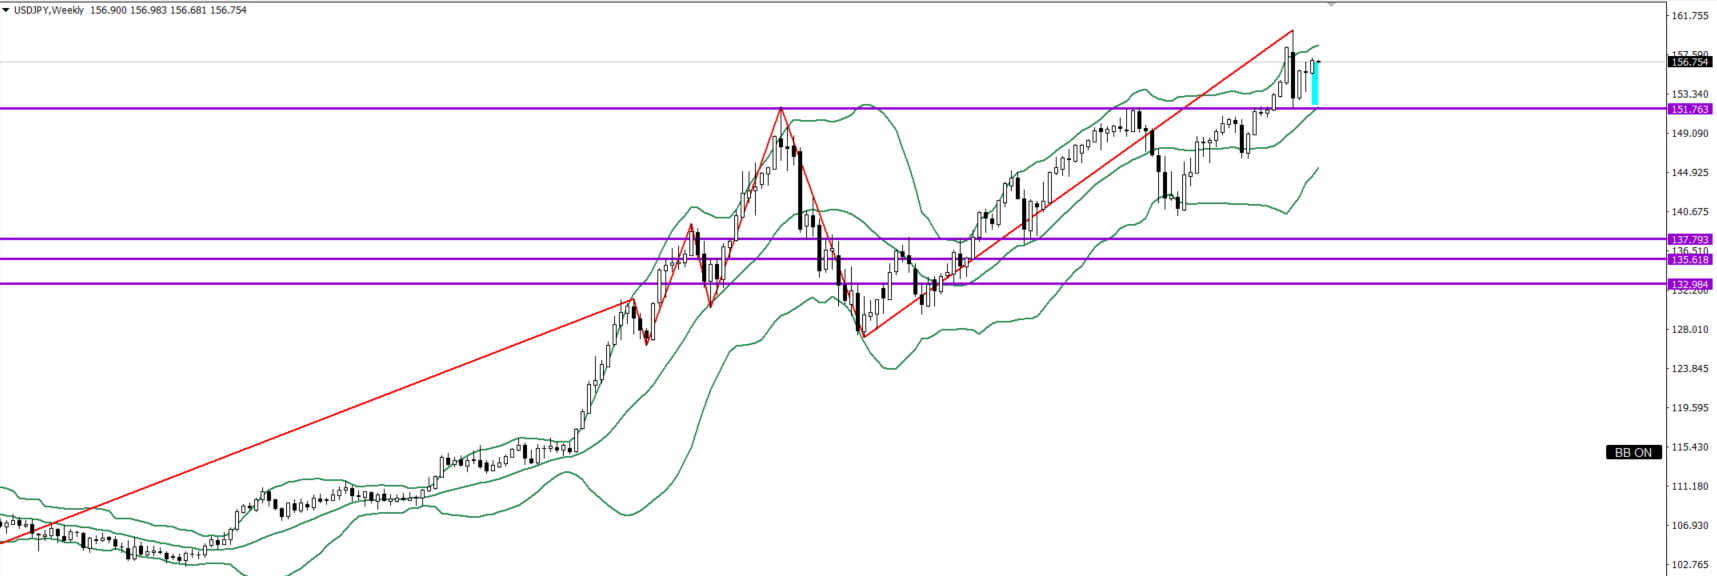This screenshot has width=1717, height=576.
Task: Click the 137.793 purple price label
Action: tap(1690, 239)
